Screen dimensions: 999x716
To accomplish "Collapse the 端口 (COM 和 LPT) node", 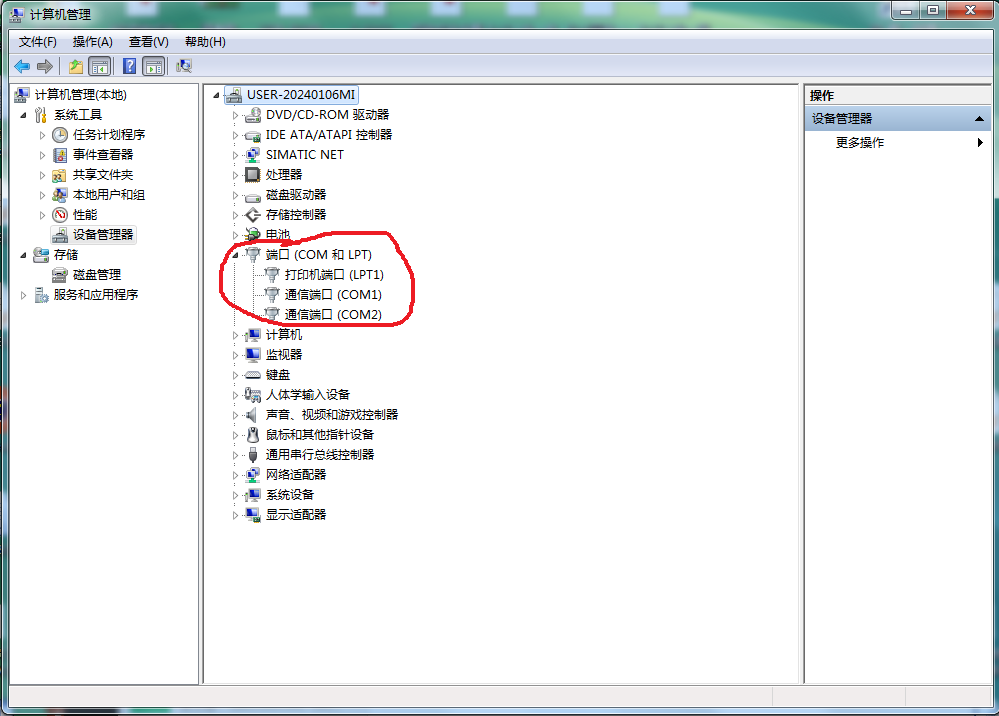I will point(235,255).
